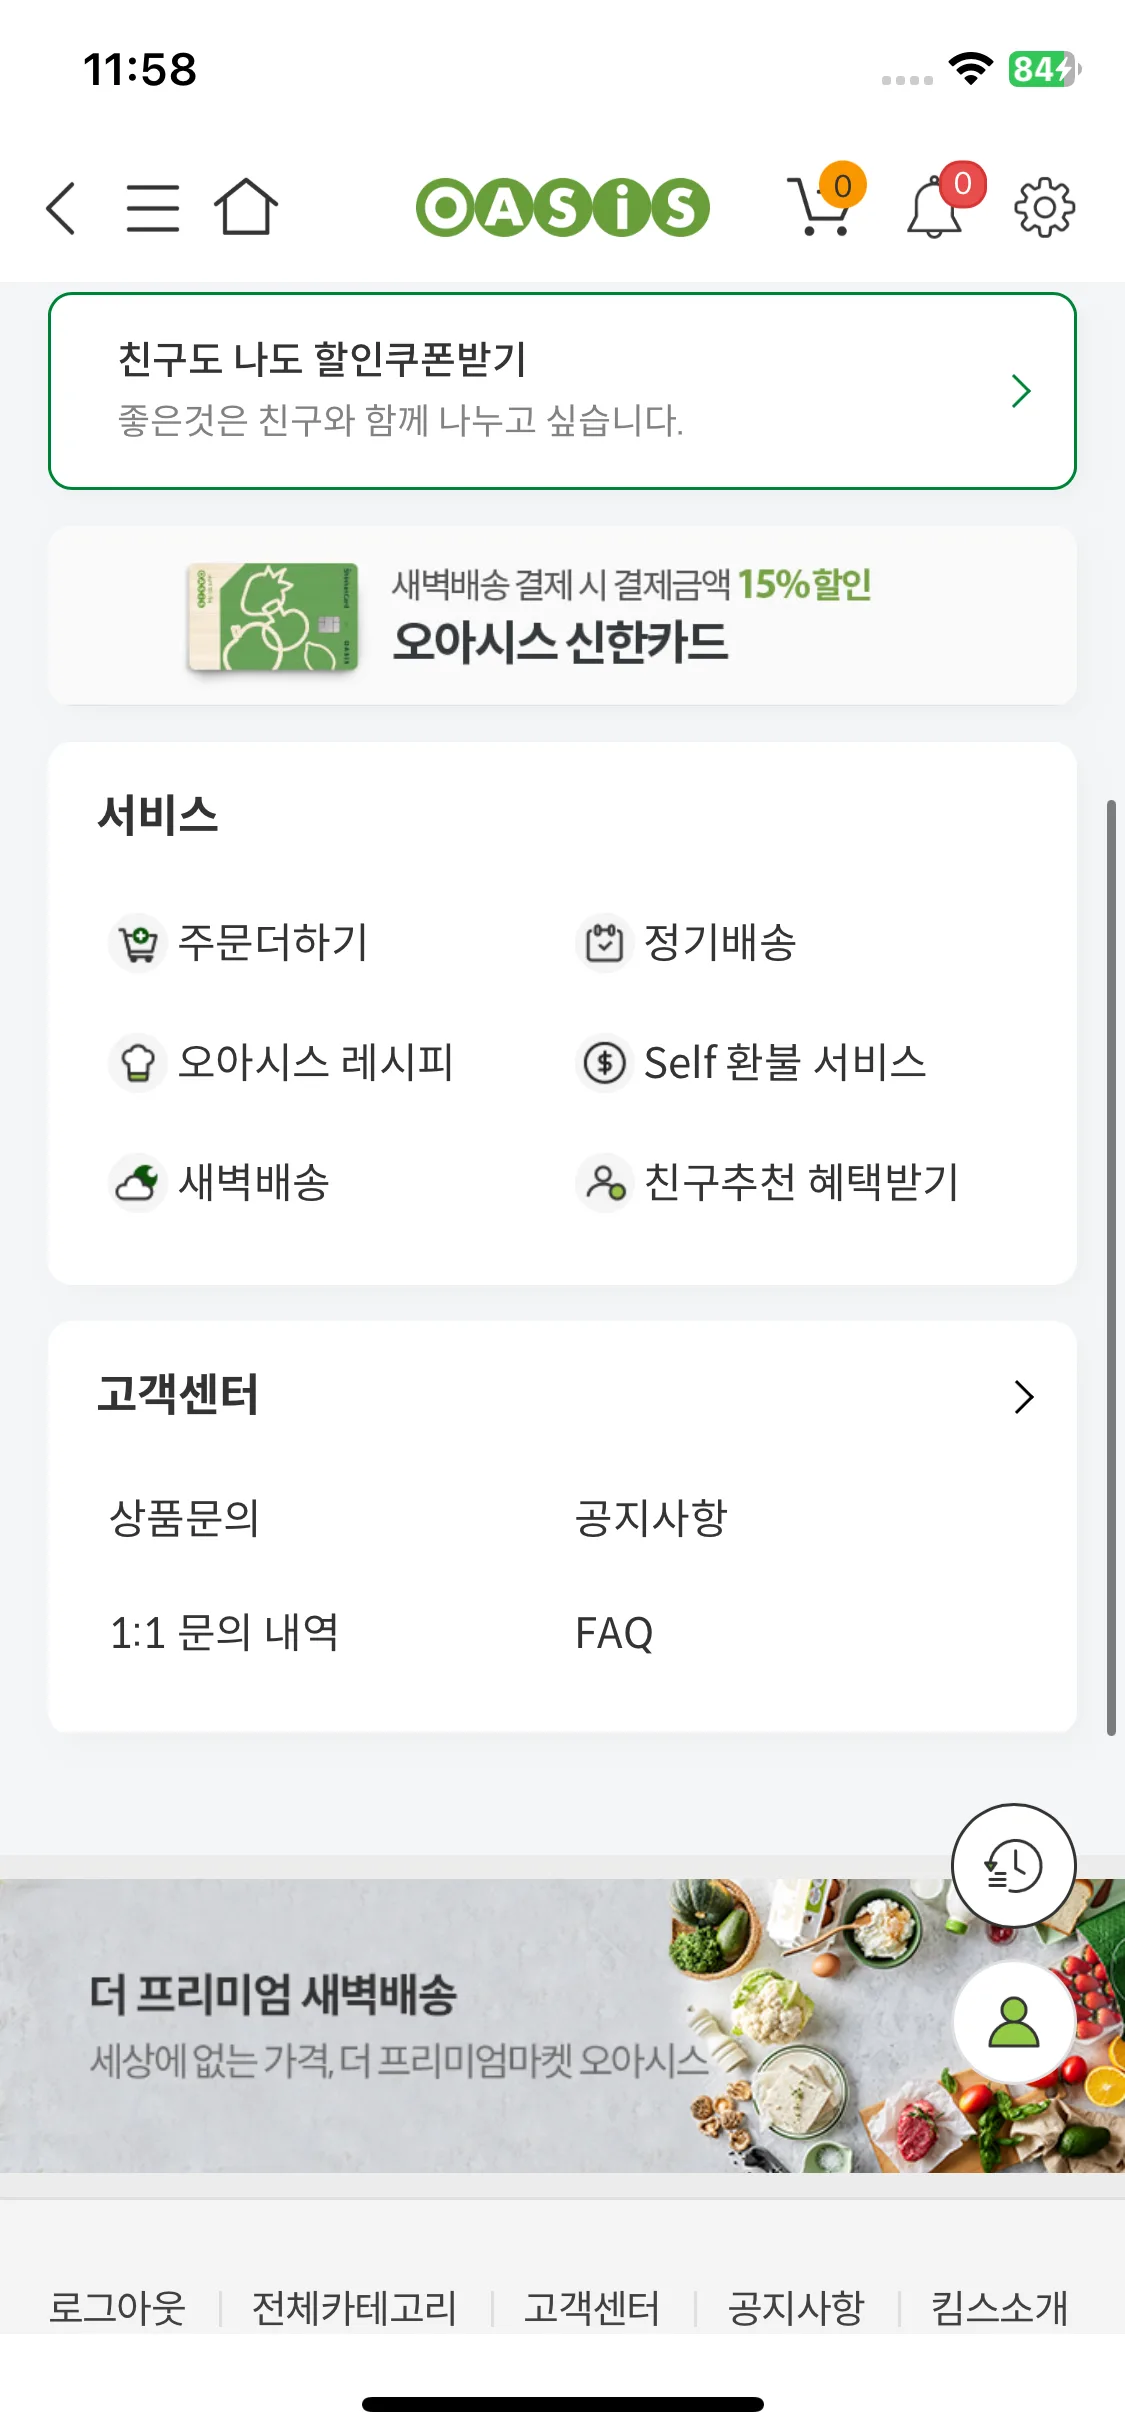Tap the back arrow icon
This screenshot has height=2436, width=1125.
click(x=62, y=208)
